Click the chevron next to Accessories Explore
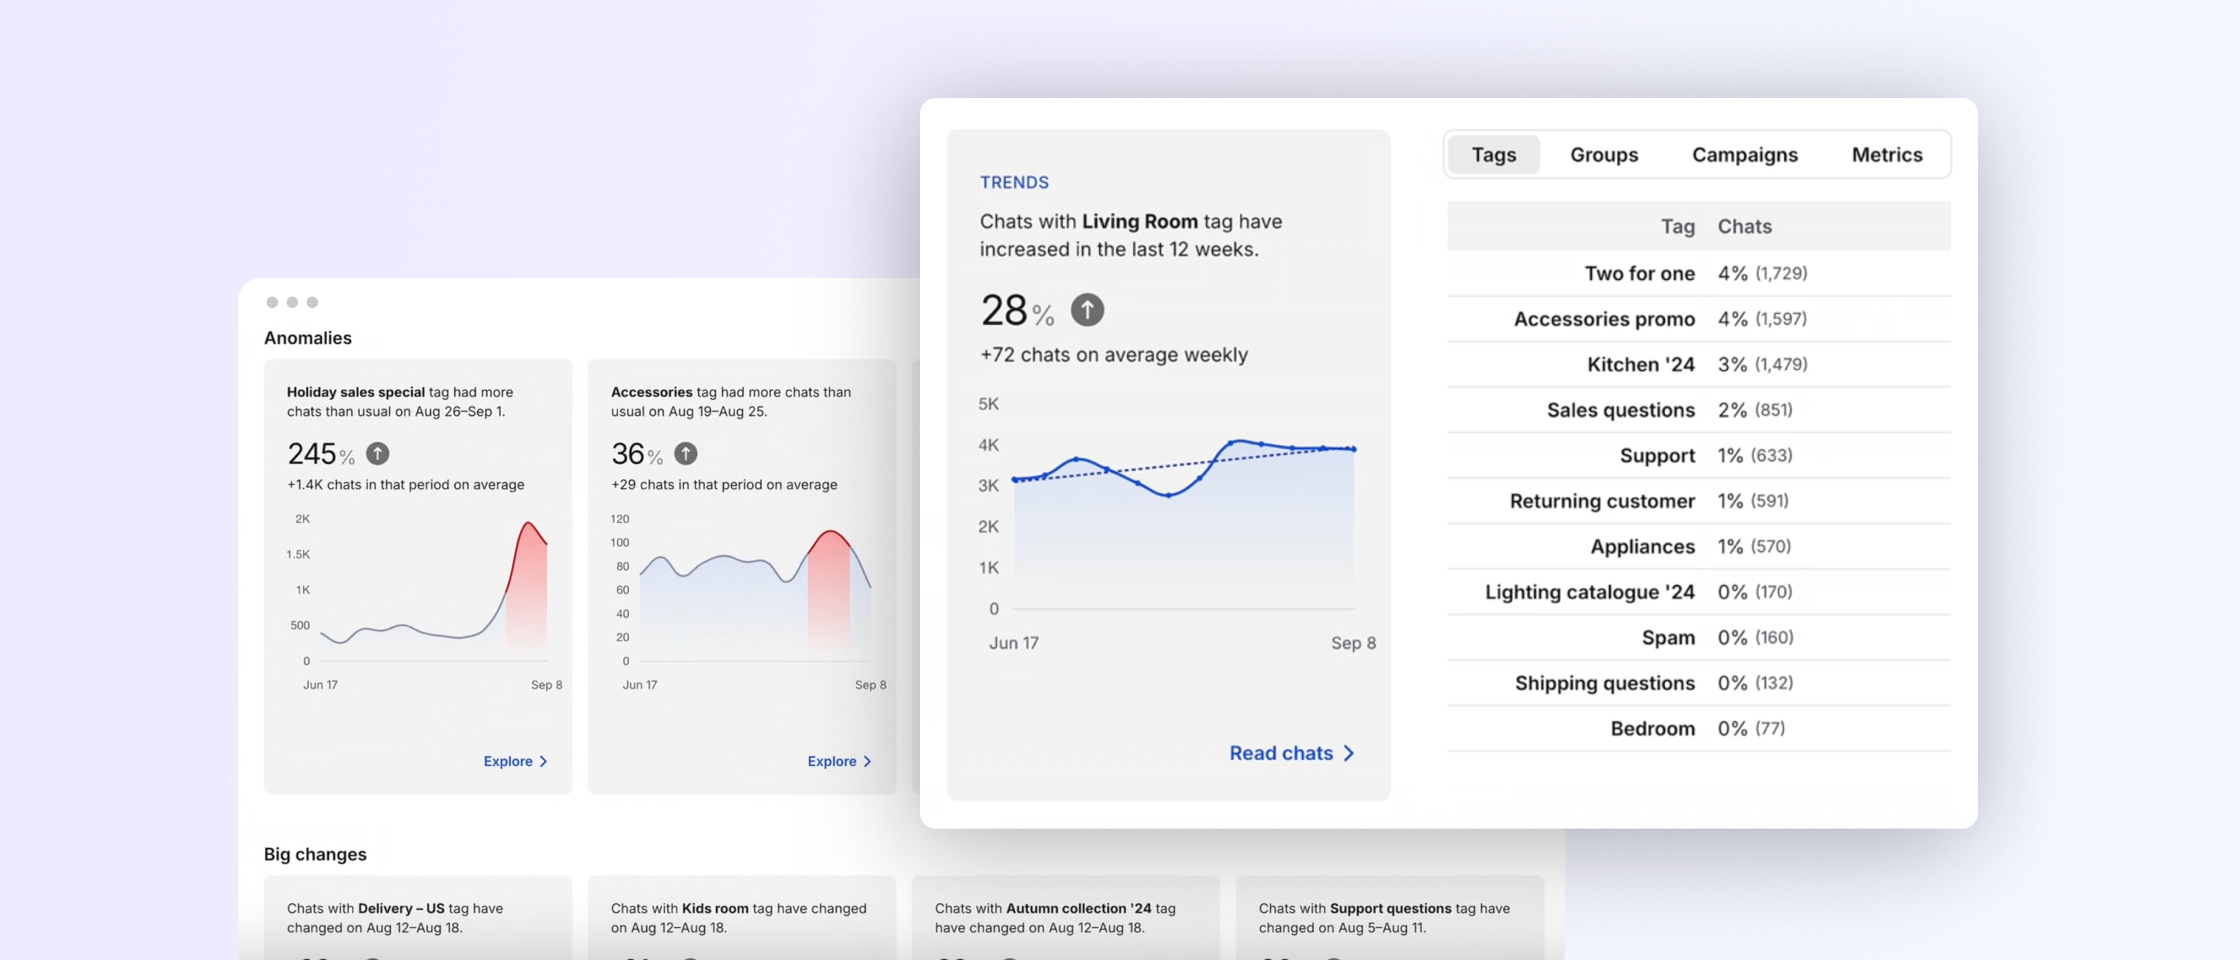Viewport: 2240px width, 960px height. tap(867, 760)
